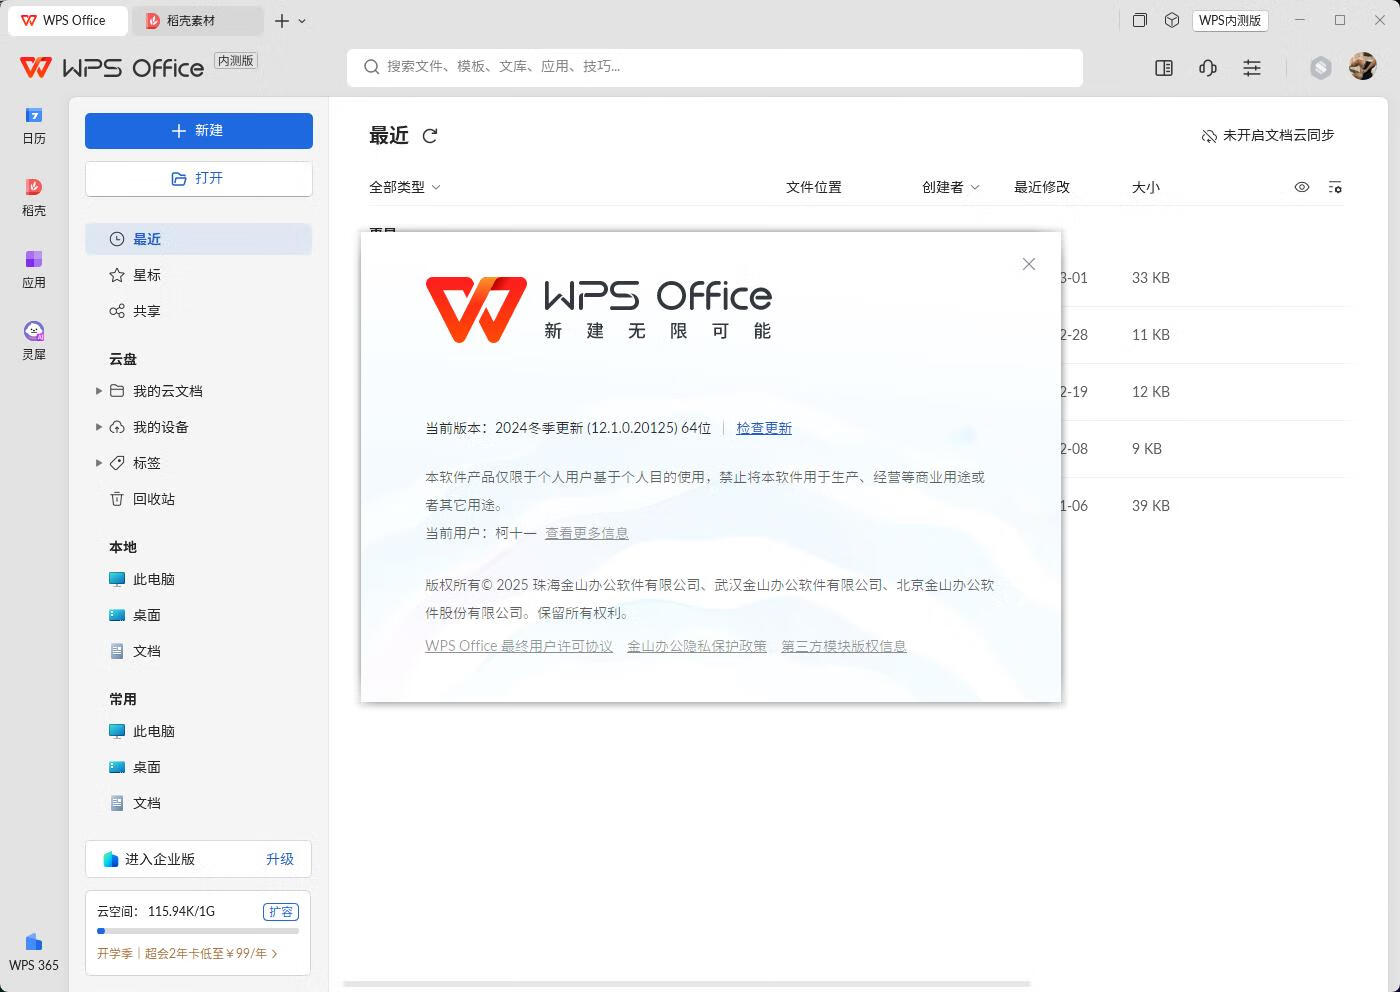Click the horizontal scrollbar at bottom
Viewport: 1400px width, 992px height.
(686, 984)
